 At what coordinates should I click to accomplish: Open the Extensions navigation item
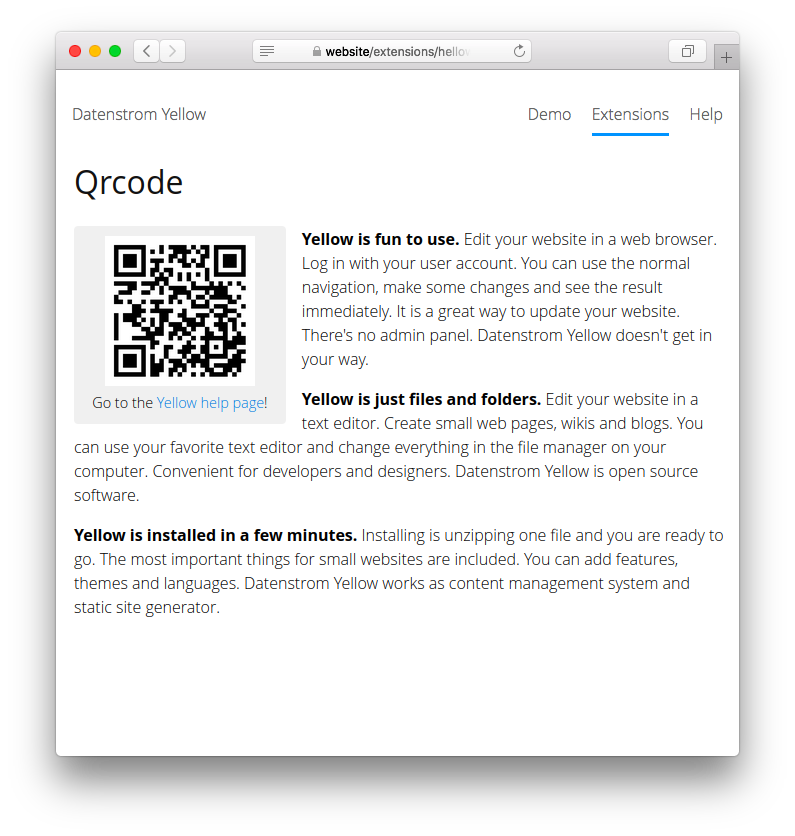click(x=630, y=114)
